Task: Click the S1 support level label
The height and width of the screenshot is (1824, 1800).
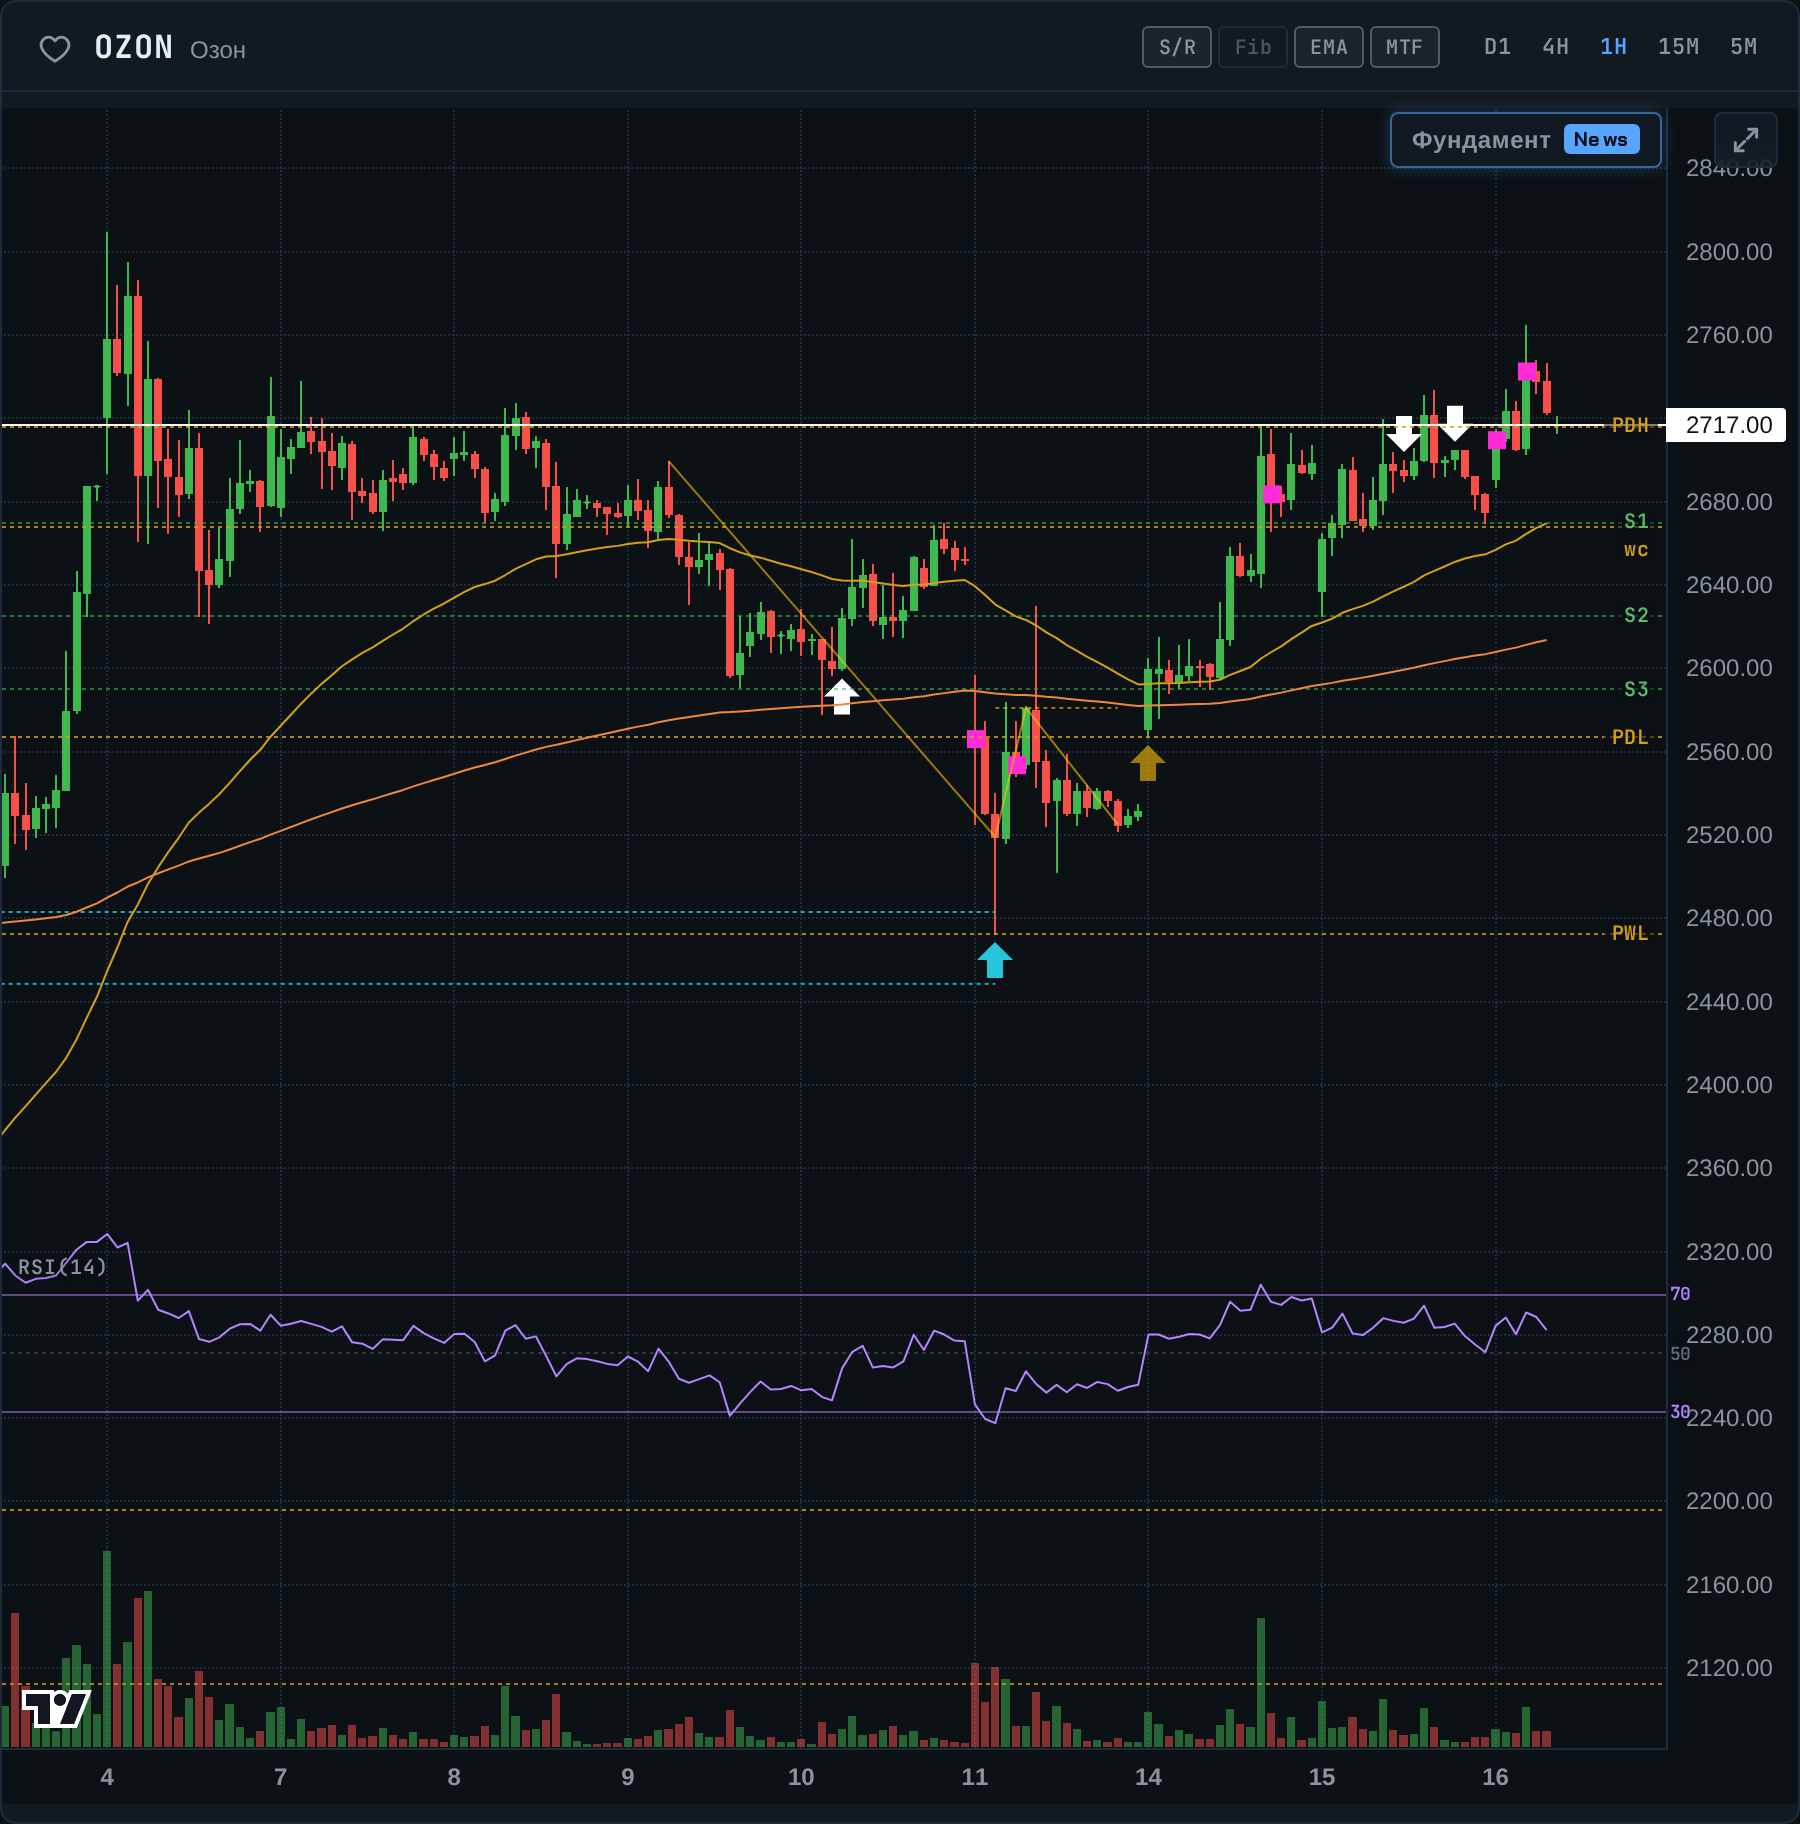Action: [1636, 521]
